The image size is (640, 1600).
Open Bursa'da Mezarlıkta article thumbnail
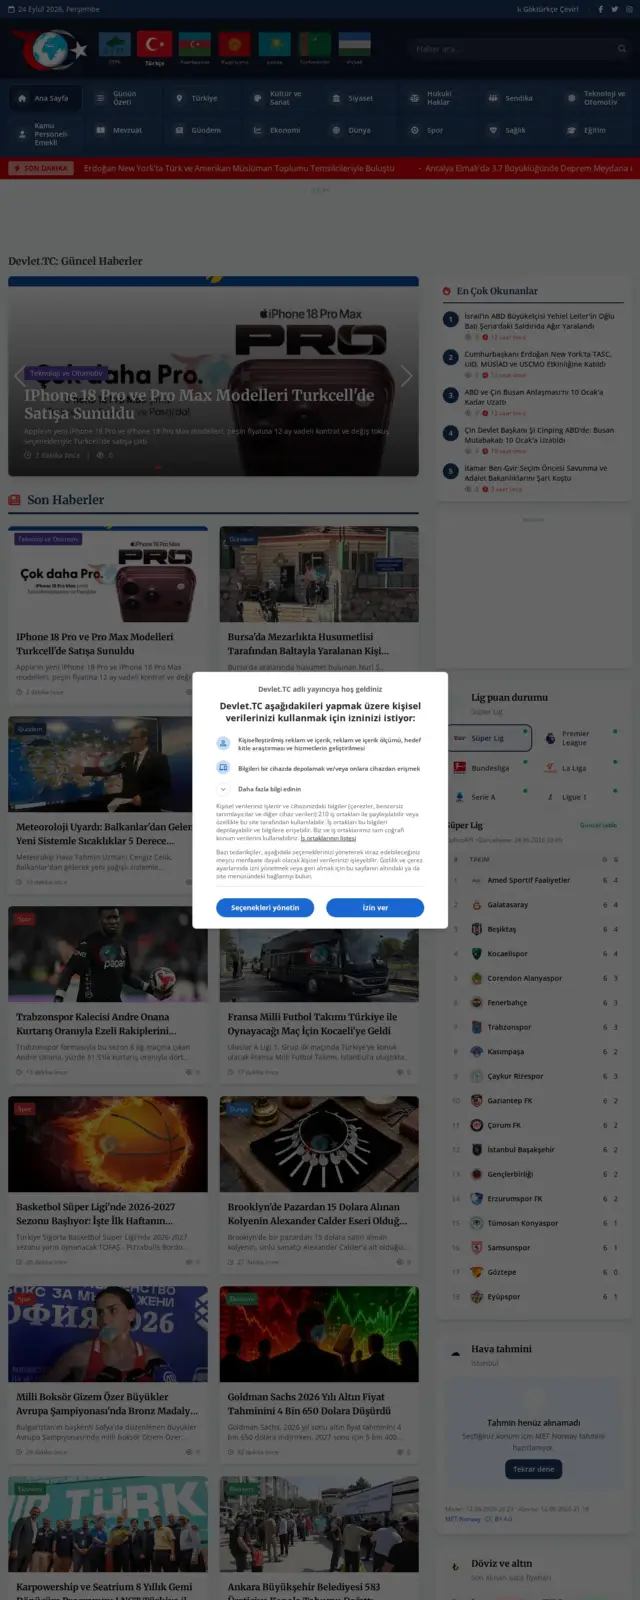click(319, 574)
